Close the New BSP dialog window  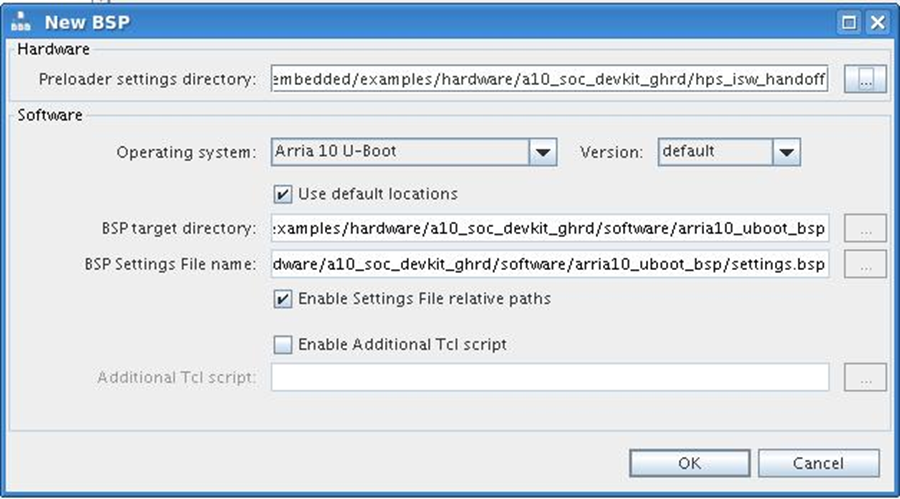pyautogui.click(x=876, y=23)
